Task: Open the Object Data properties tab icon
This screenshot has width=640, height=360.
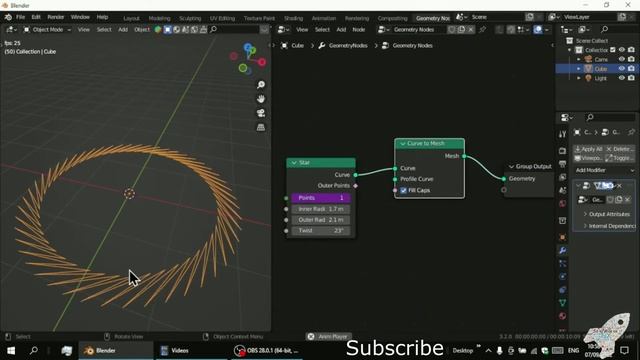Action: [562, 302]
